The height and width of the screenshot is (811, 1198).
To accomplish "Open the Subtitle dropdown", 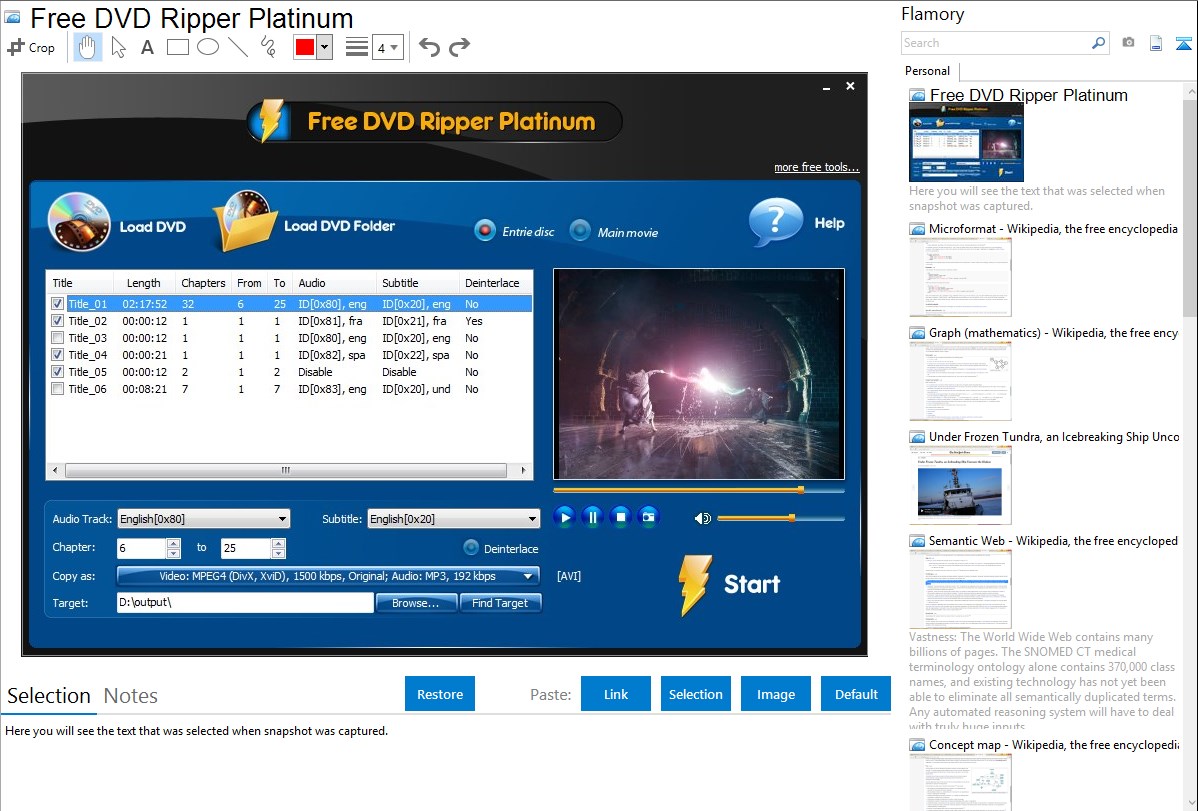I will click(x=453, y=519).
